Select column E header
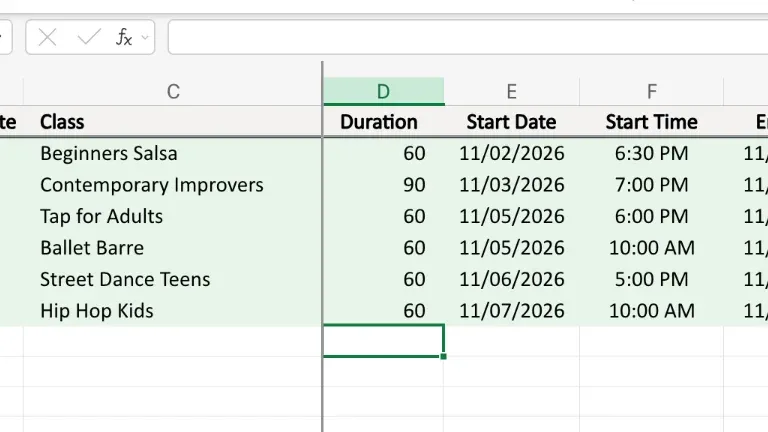Screen dimensions: 768x432 (511, 92)
